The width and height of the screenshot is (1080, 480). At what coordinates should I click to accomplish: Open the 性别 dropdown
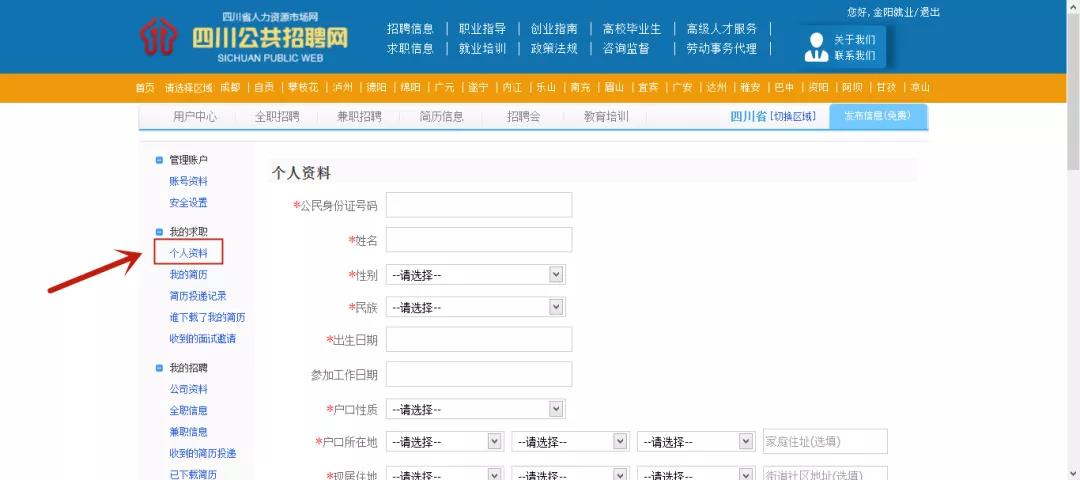475,274
